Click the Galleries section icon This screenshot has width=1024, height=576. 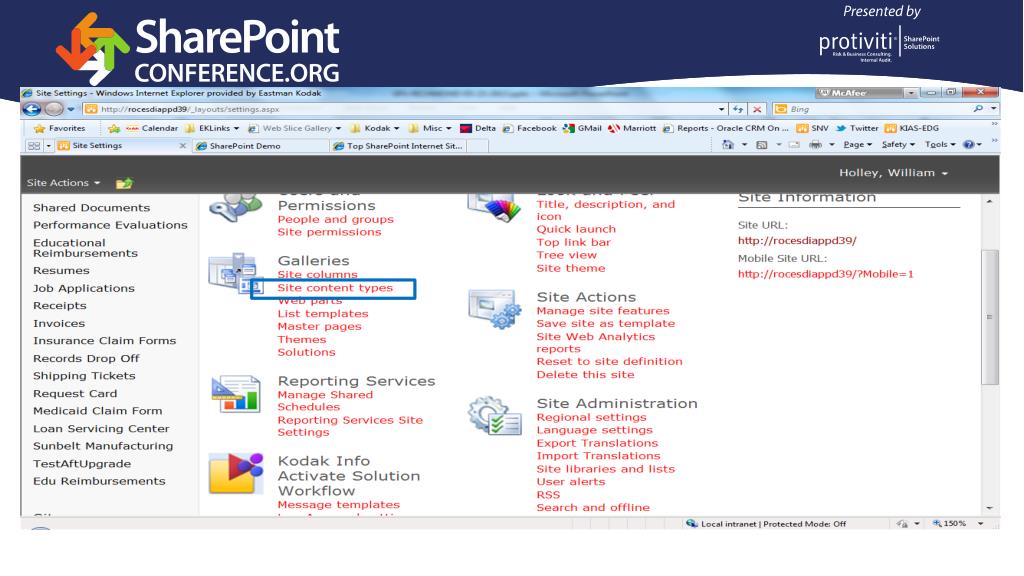235,273
